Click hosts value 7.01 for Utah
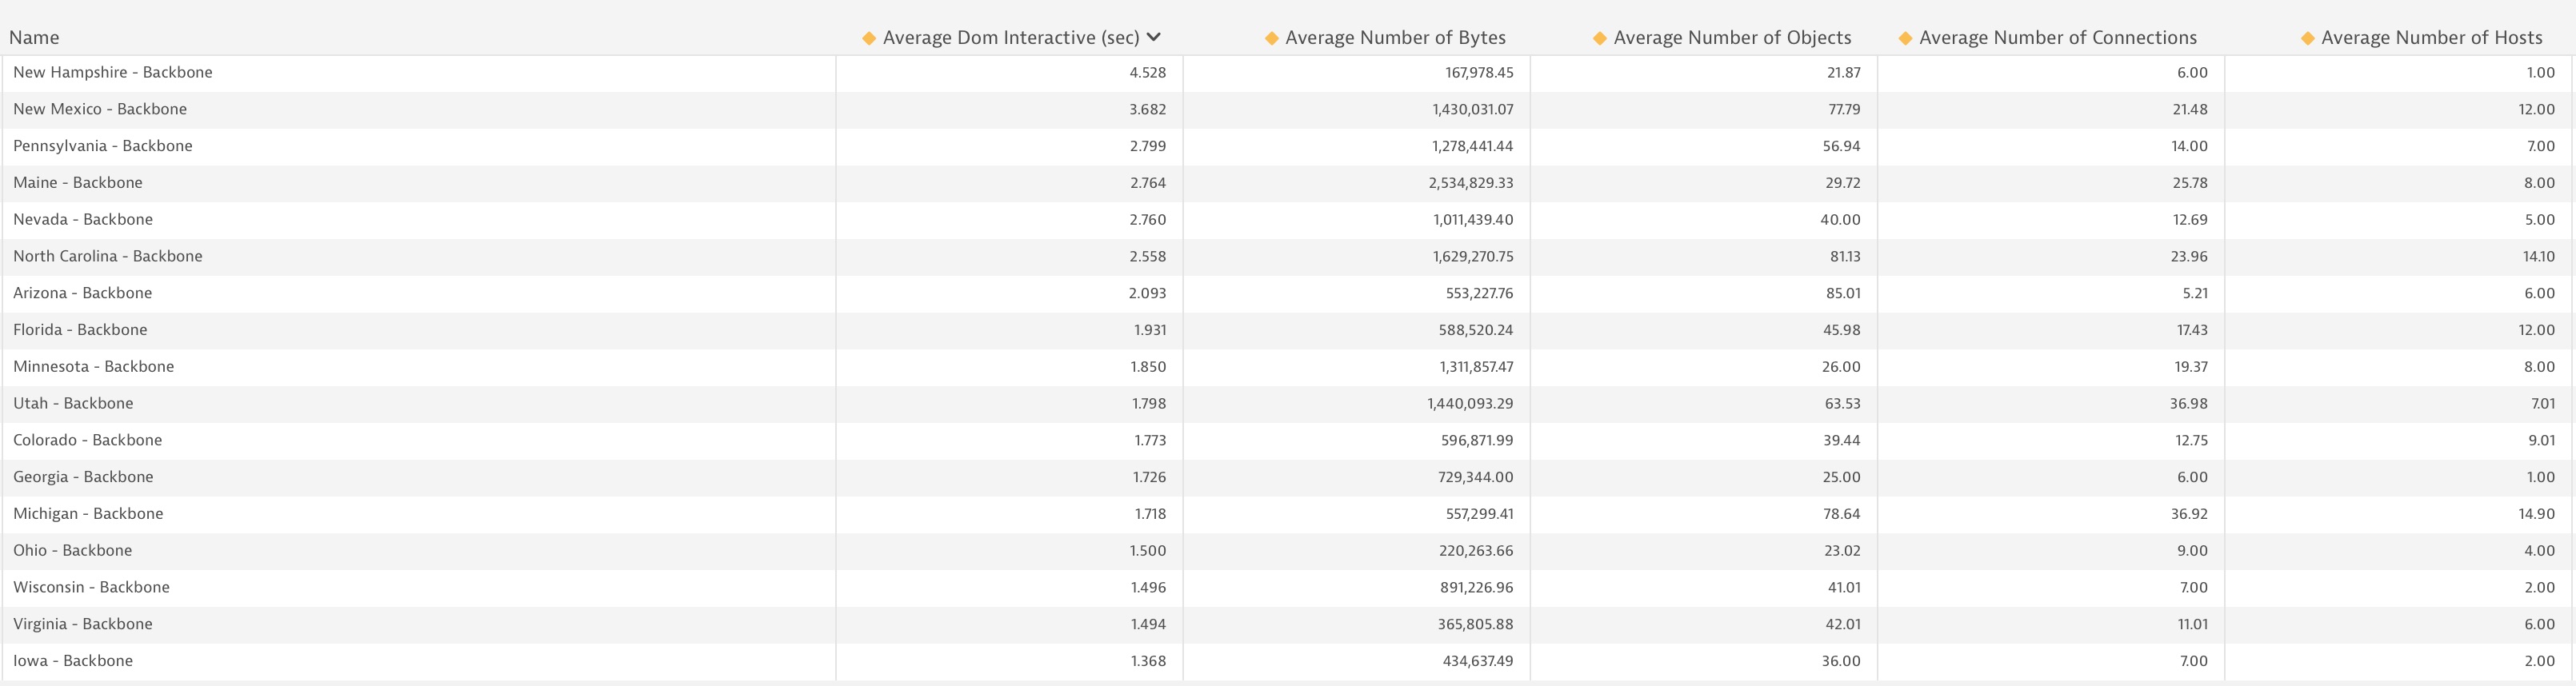 tap(2543, 403)
